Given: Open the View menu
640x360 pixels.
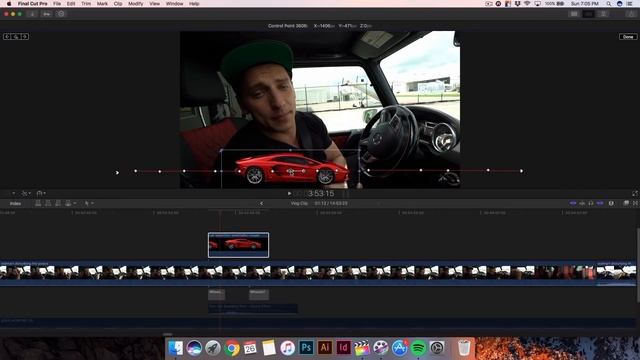Looking at the screenshot, I should [154, 4].
